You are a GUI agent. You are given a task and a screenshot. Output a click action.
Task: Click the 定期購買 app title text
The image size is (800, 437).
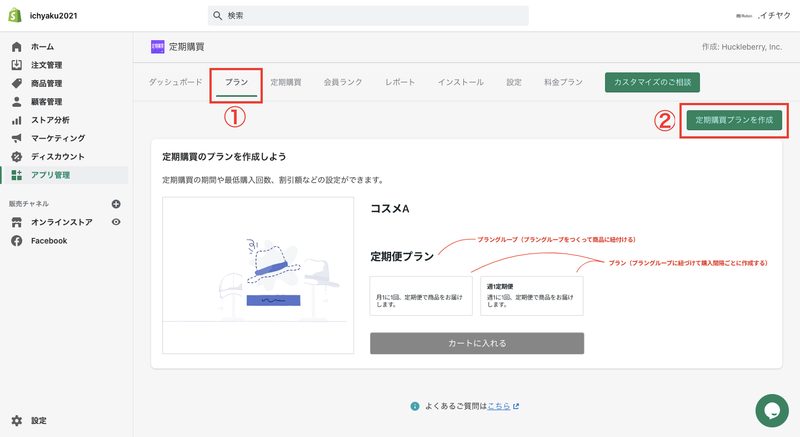tap(187, 47)
